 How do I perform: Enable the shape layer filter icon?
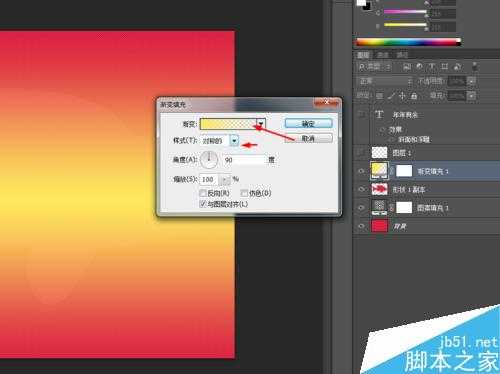click(x=444, y=67)
